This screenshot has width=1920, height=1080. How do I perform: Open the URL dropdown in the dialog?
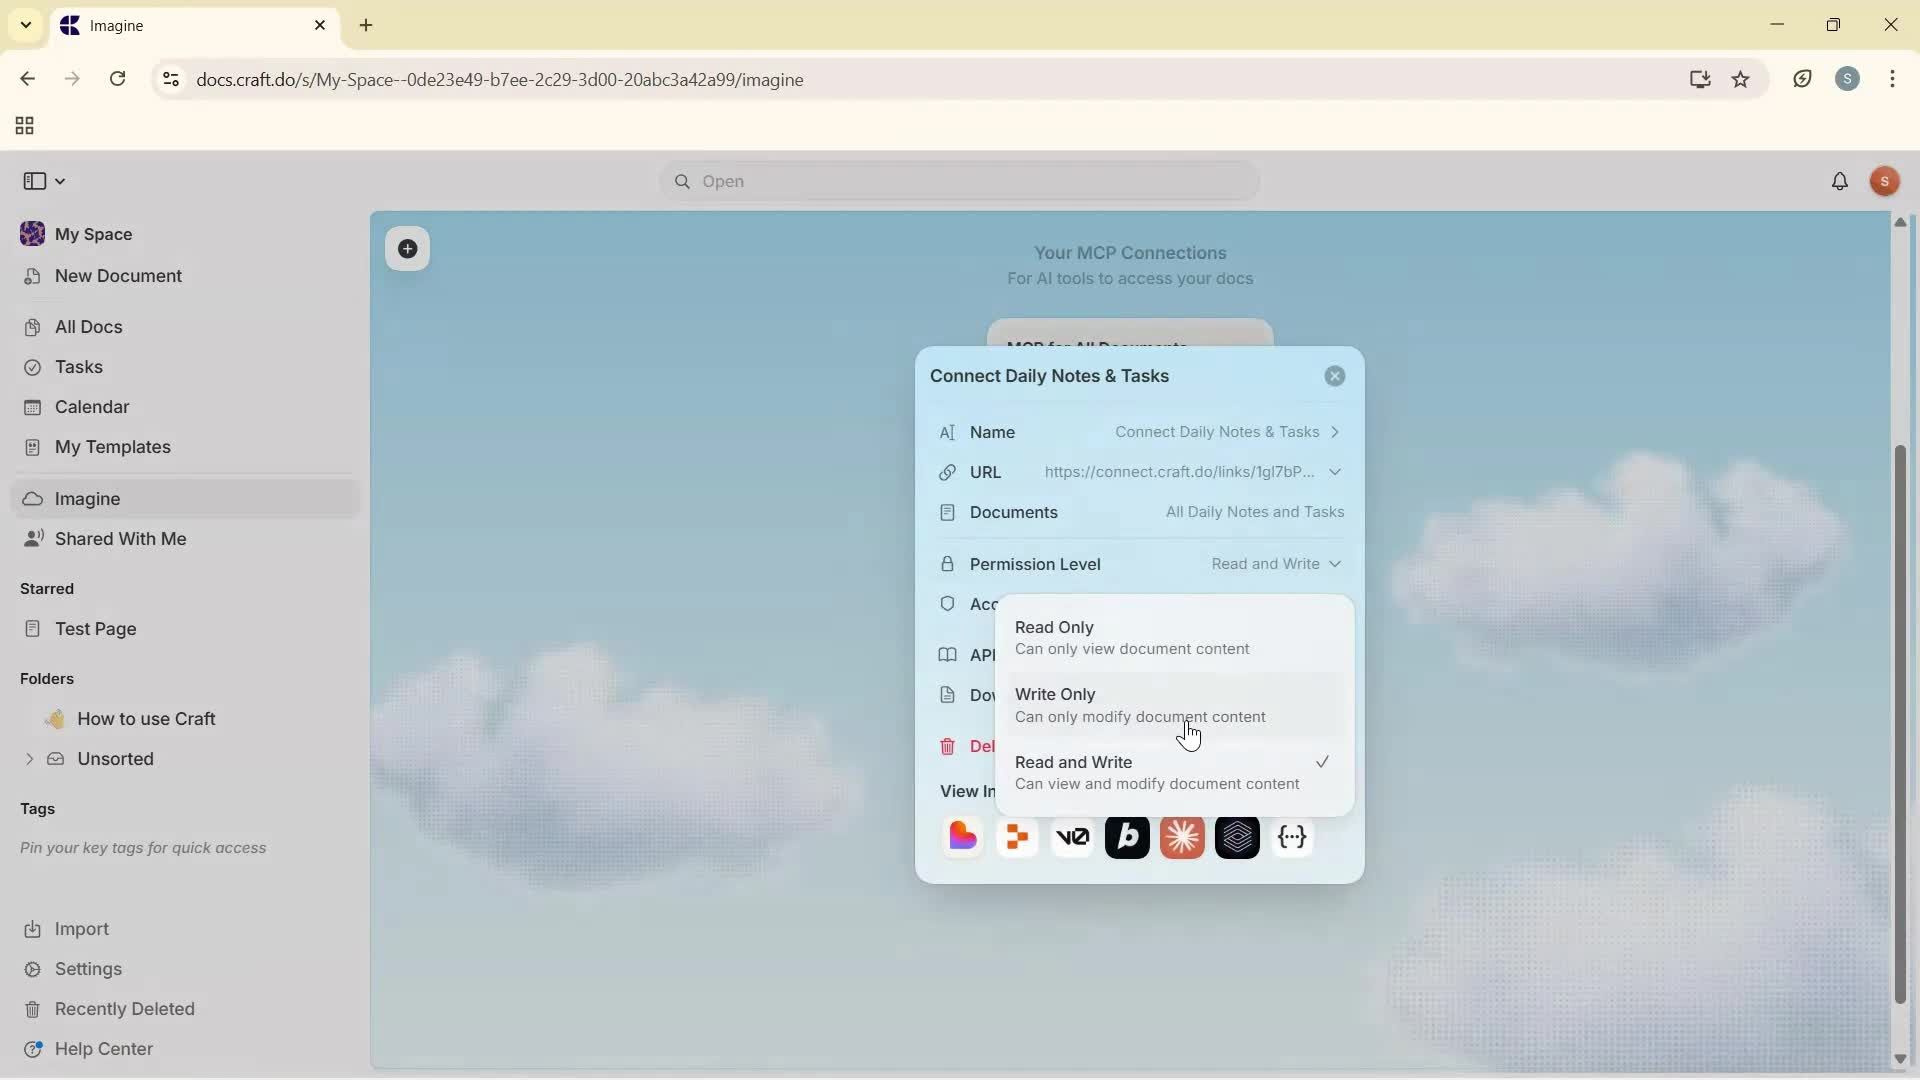[1336, 472]
